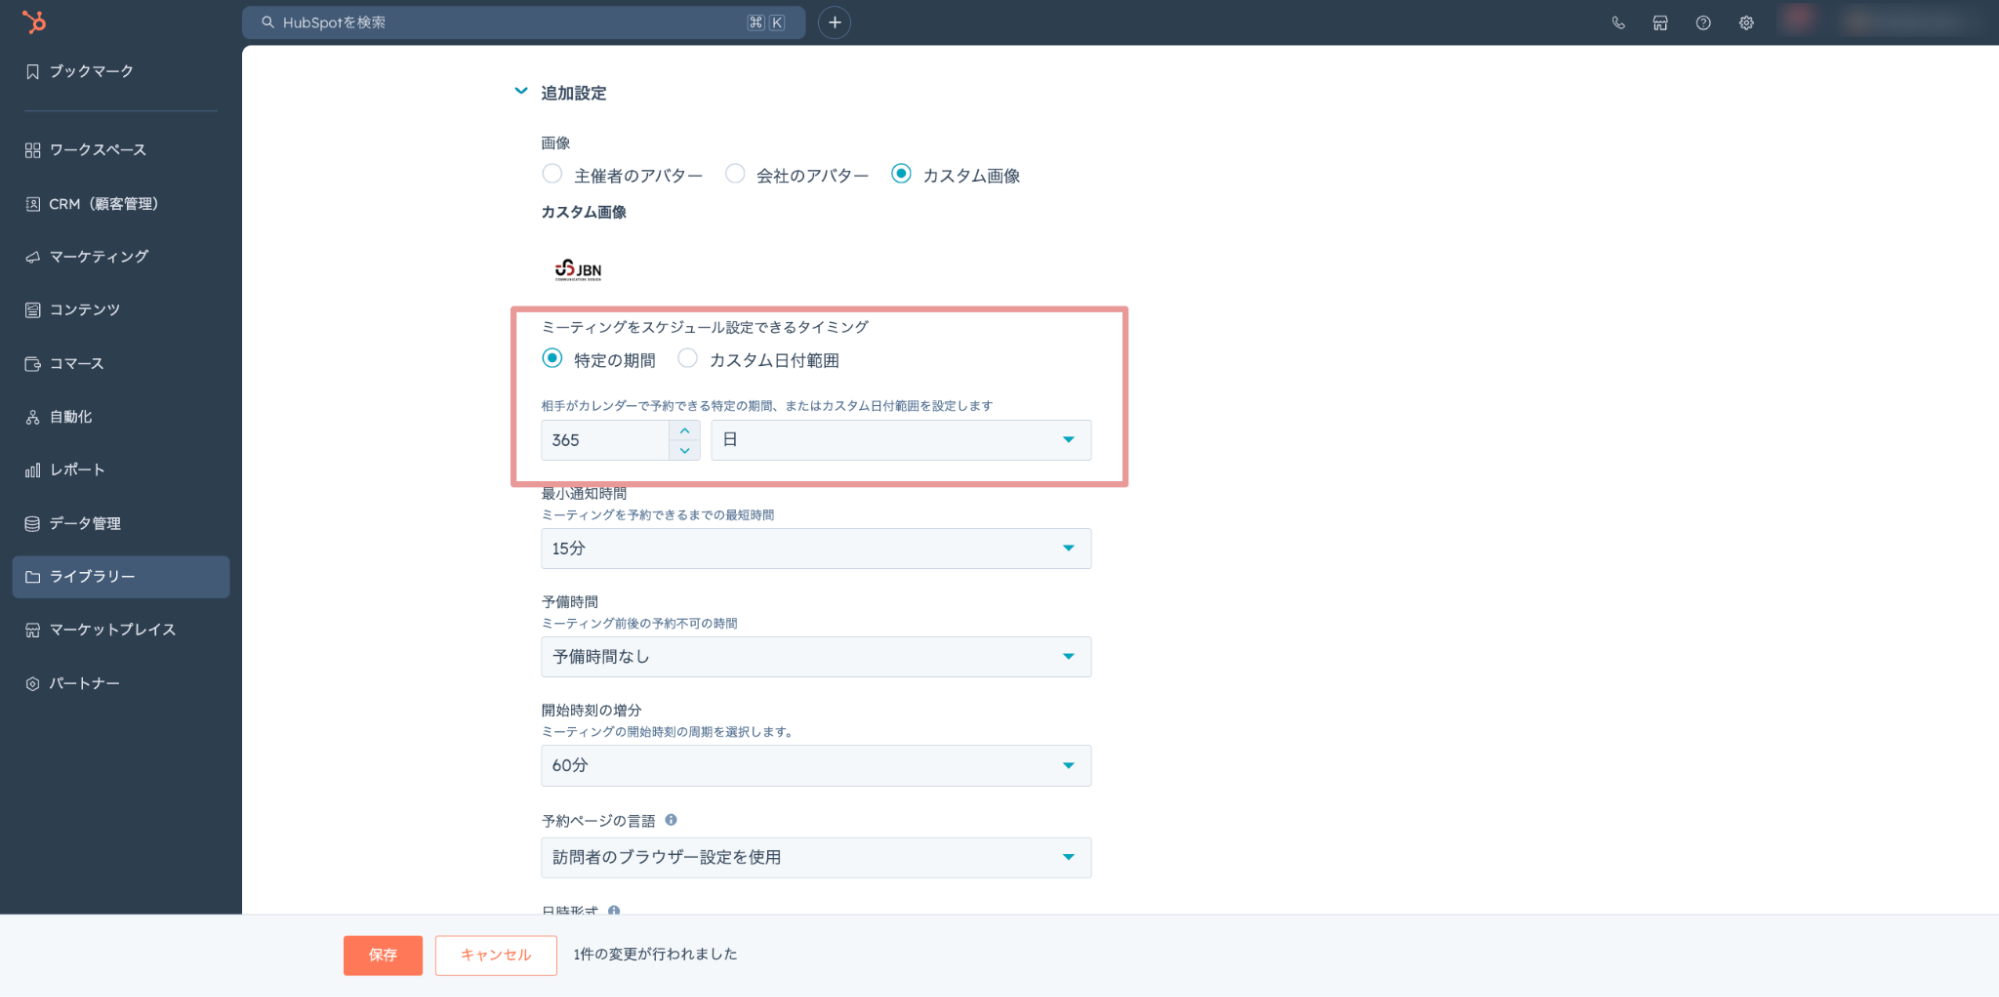The width and height of the screenshot is (1999, 997).
Task: Click the bookmark icon in sidebar
Action: (33, 71)
